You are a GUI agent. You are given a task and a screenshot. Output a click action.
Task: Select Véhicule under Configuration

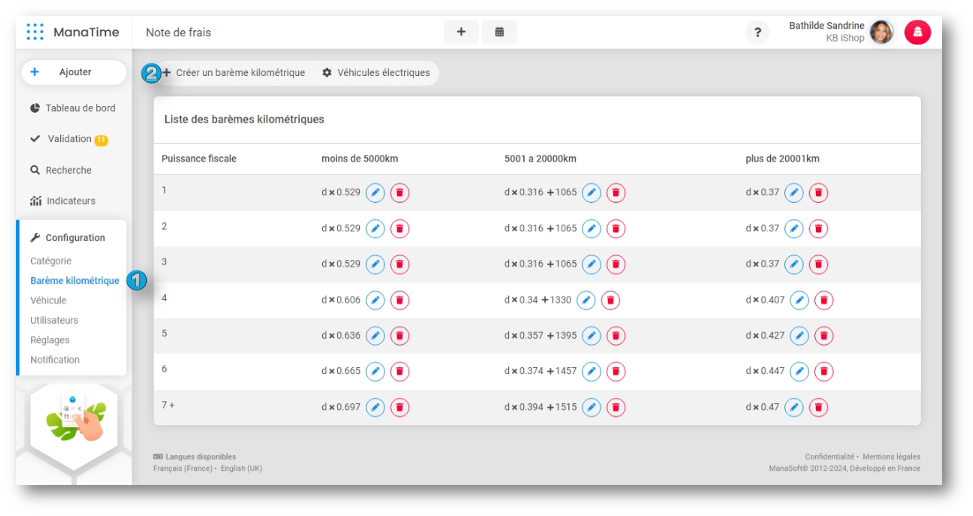pos(48,301)
